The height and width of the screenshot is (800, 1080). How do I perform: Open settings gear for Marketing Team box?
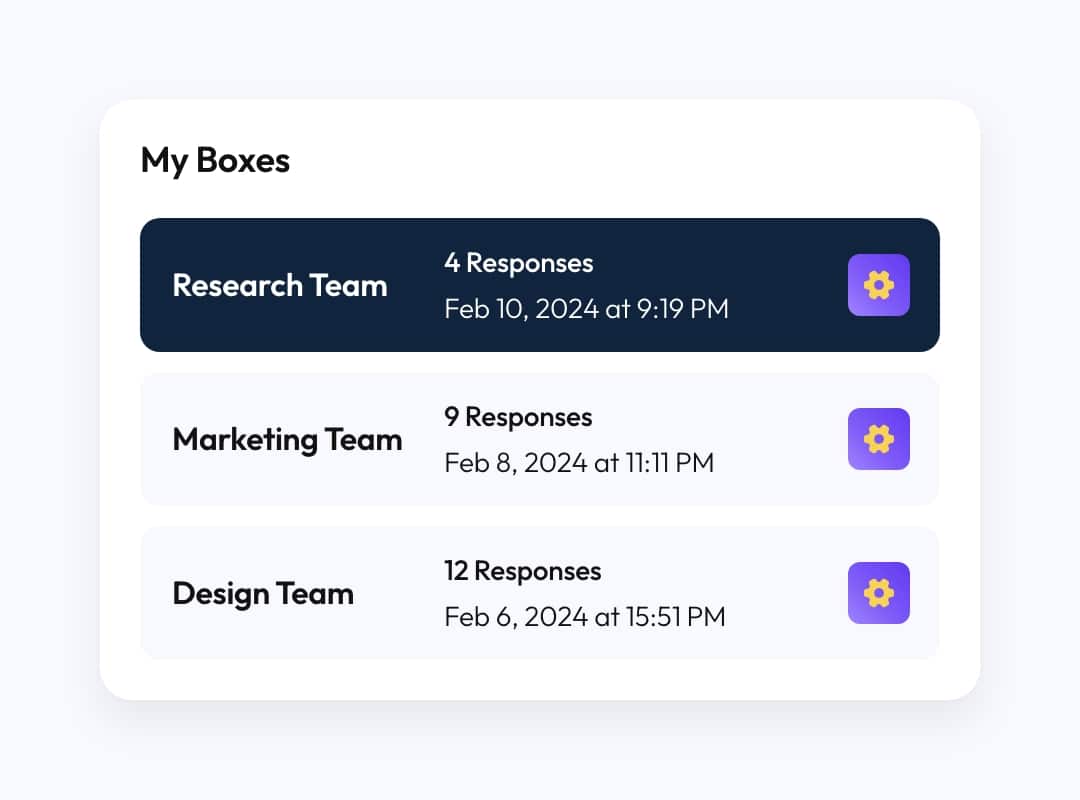(878, 439)
